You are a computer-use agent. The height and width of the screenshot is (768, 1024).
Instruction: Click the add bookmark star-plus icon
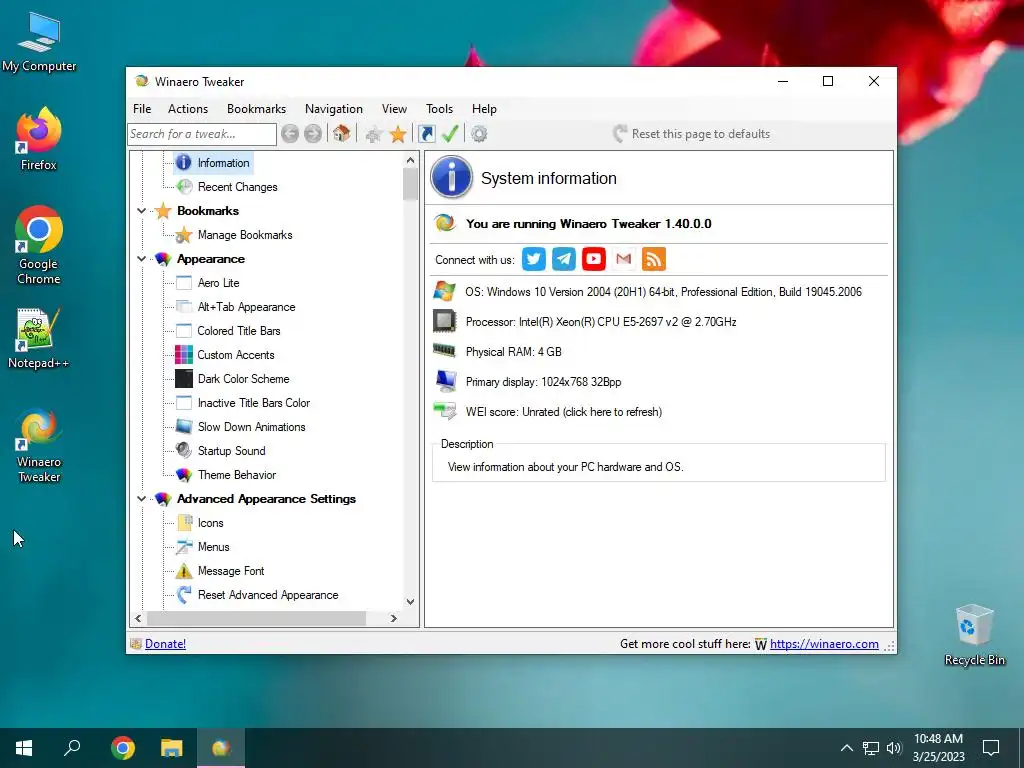click(374, 135)
